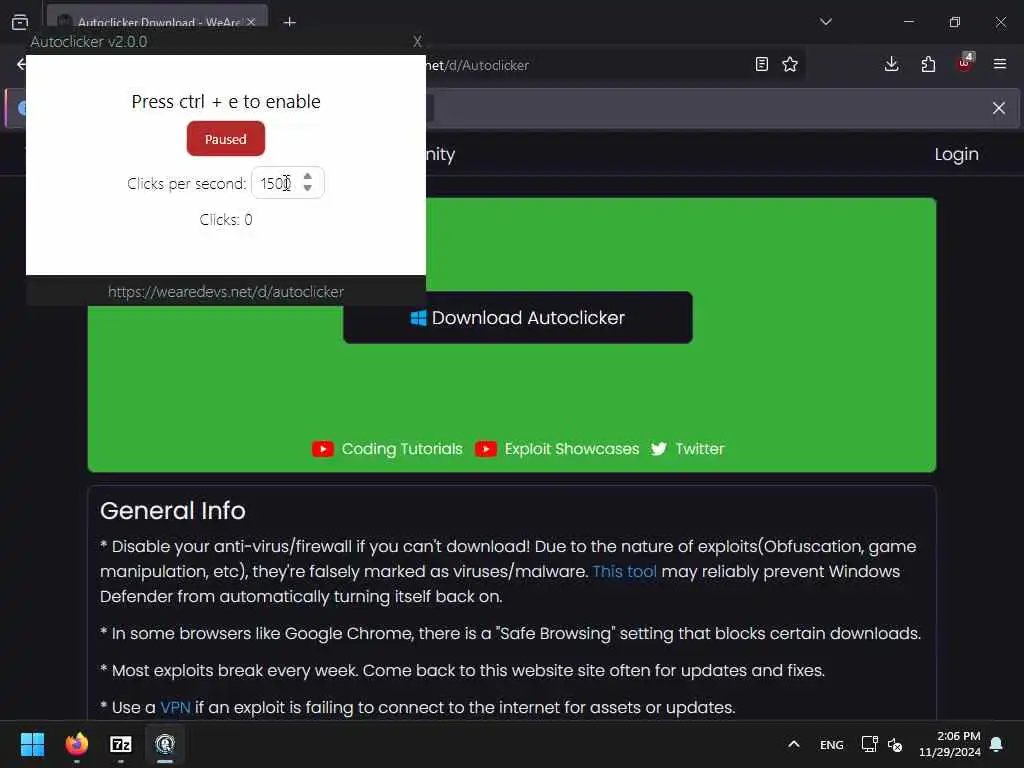Open the Firefox extensions puzzle icon
This screenshot has width=1024, height=768.
tap(928, 64)
